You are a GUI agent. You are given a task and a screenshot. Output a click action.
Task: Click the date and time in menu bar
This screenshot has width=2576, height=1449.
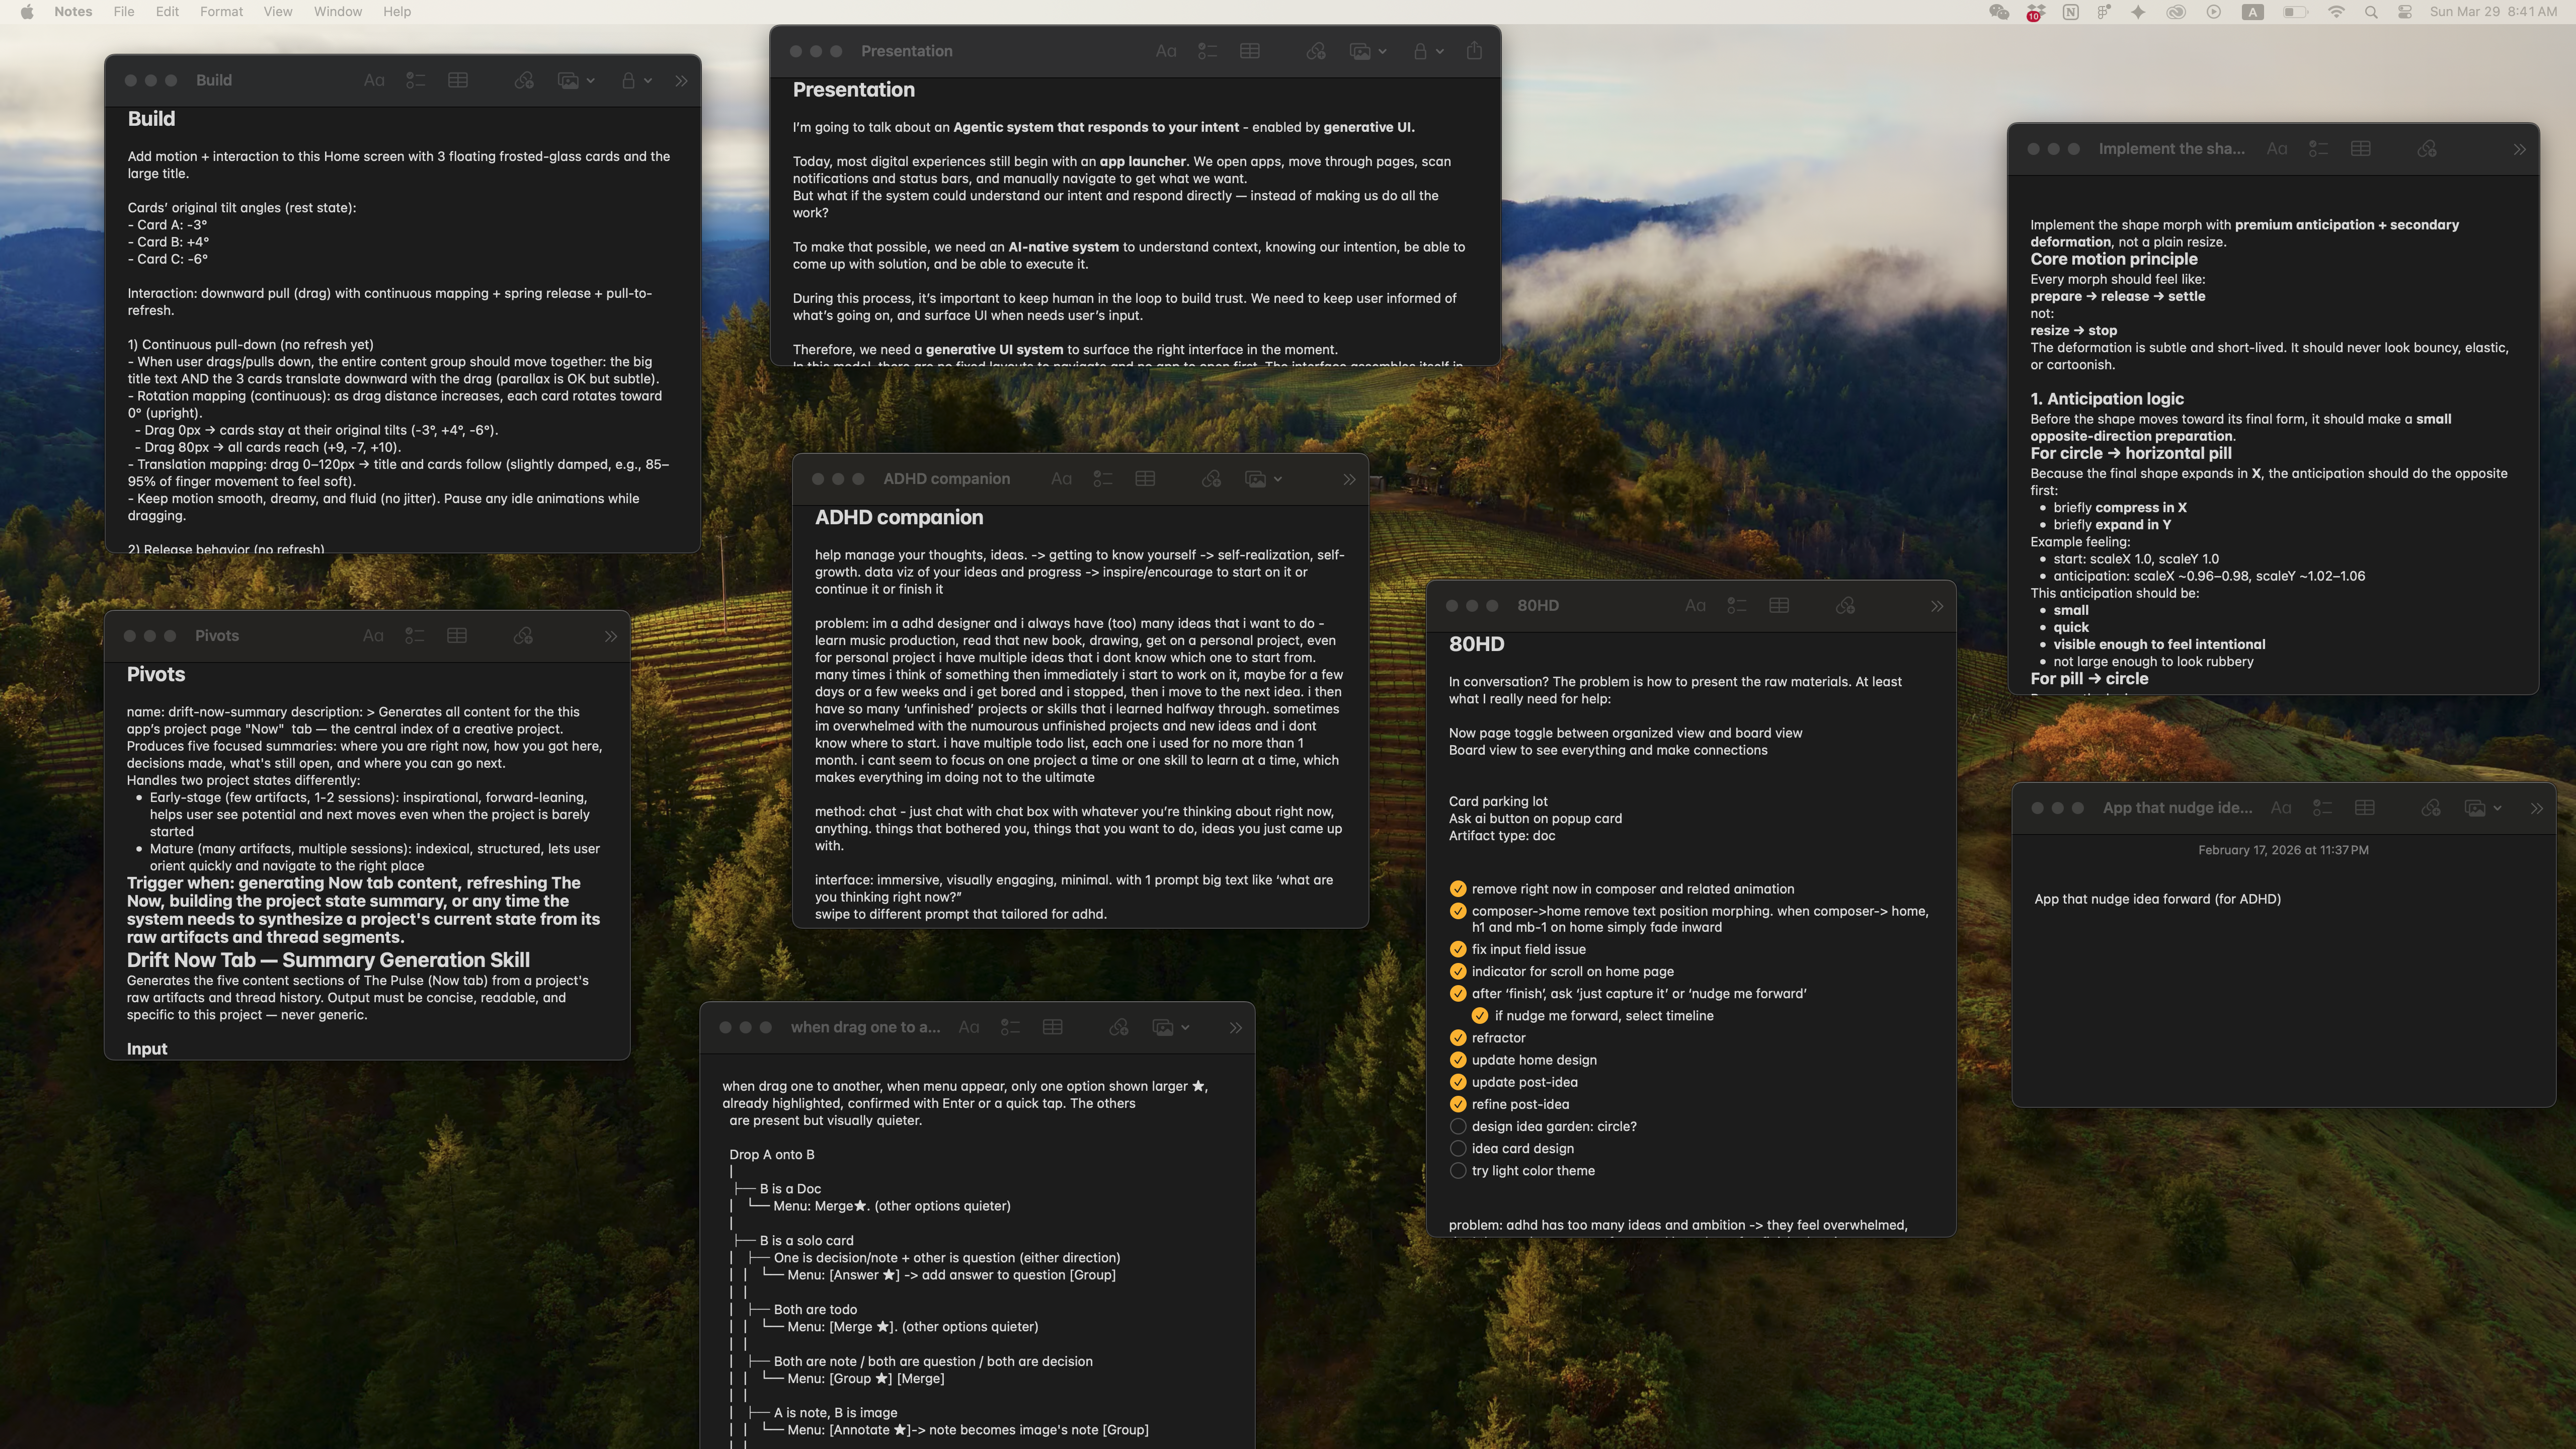2493,12
